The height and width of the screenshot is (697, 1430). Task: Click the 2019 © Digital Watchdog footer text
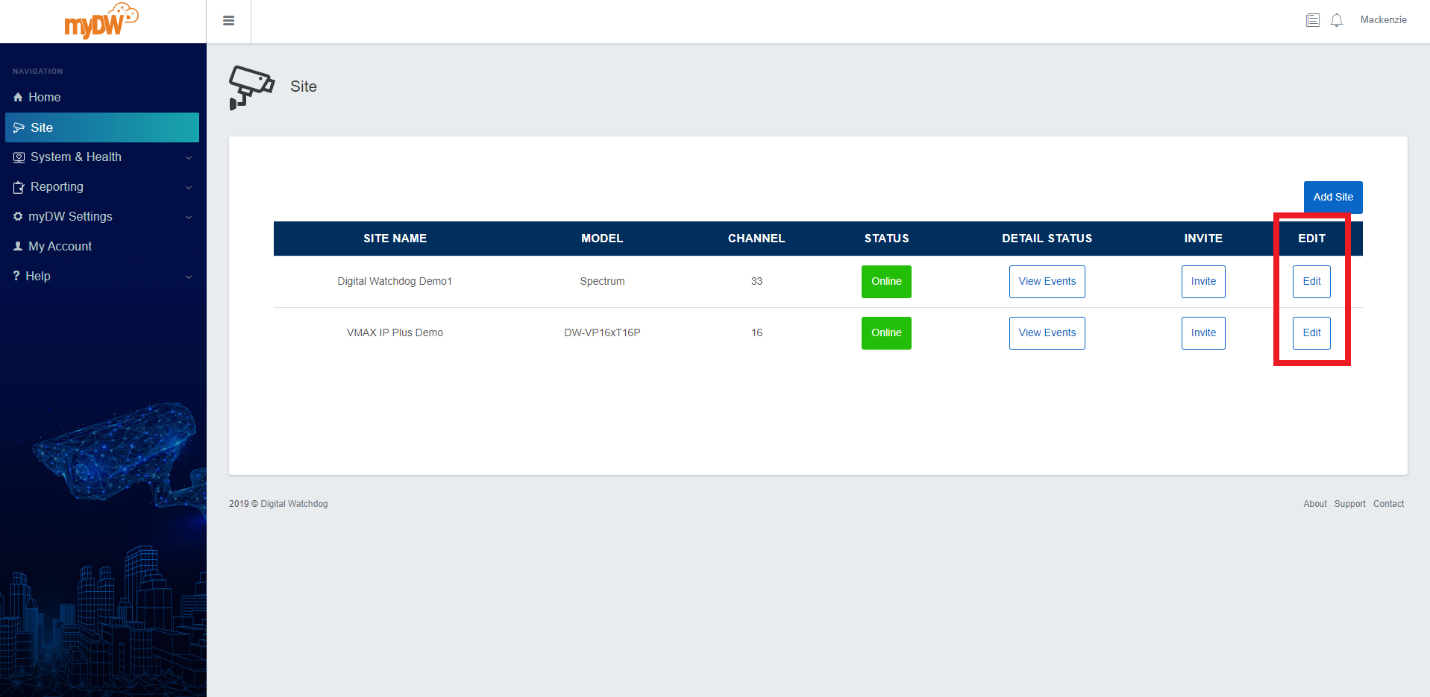click(x=278, y=504)
